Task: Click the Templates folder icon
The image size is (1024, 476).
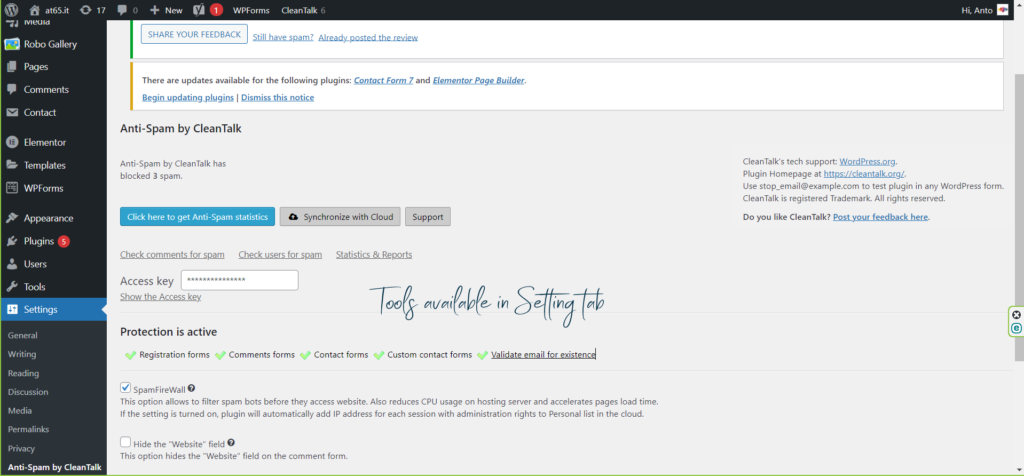Action: pyautogui.click(x=11, y=165)
